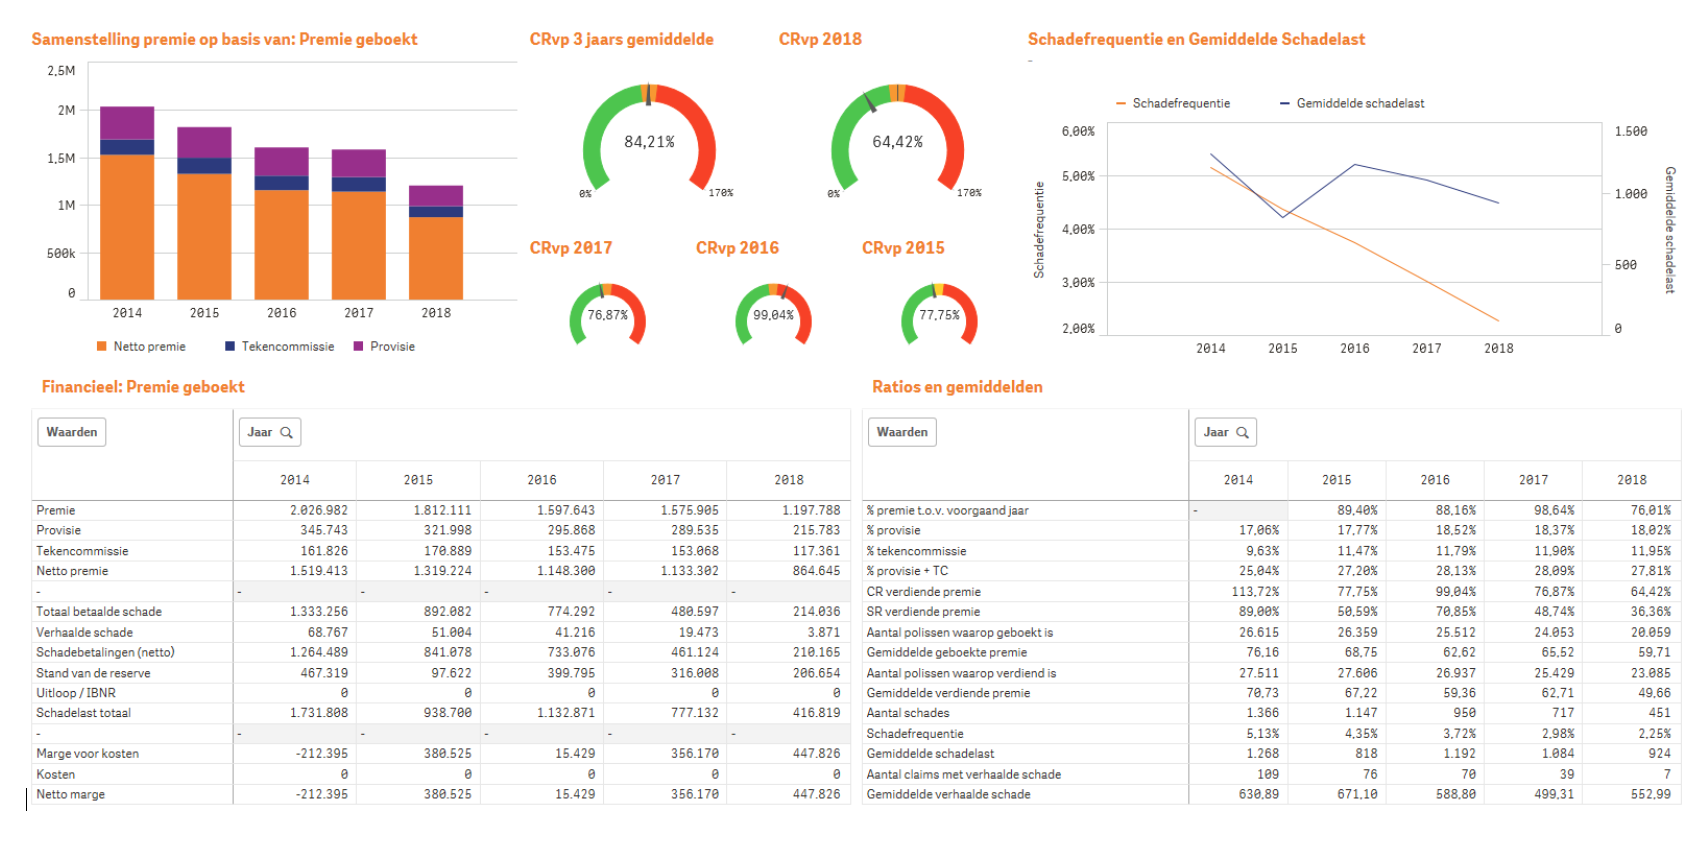The width and height of the screenshot is (1704, 844).
Task: Open the Waarden selector in Ratios table
Action: [x=902, y=432]
